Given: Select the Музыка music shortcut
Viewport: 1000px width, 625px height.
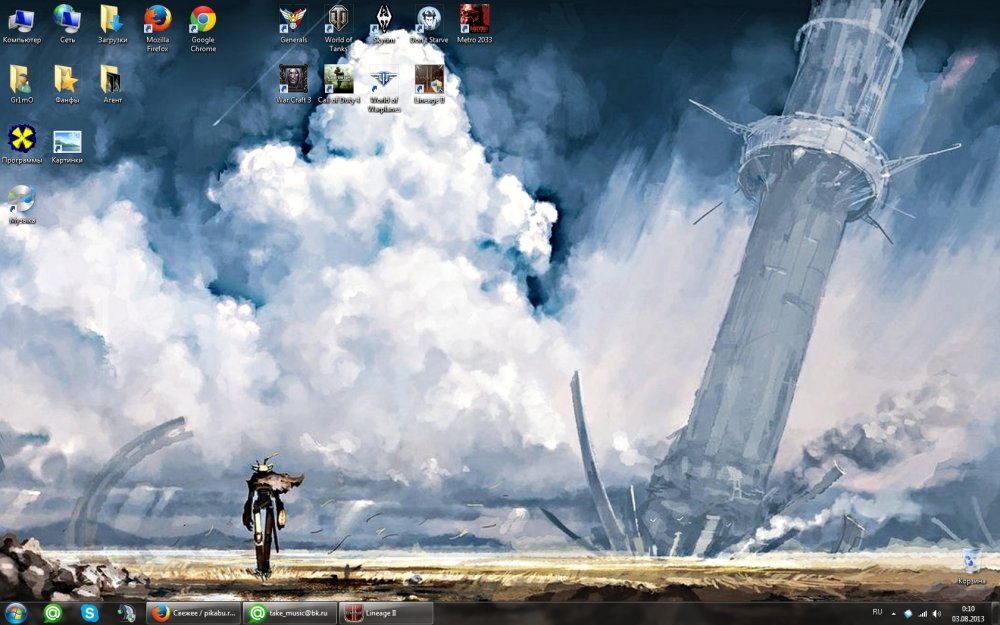Looking at the screenshot, I should pyautogui.click(x=22, y=205).
